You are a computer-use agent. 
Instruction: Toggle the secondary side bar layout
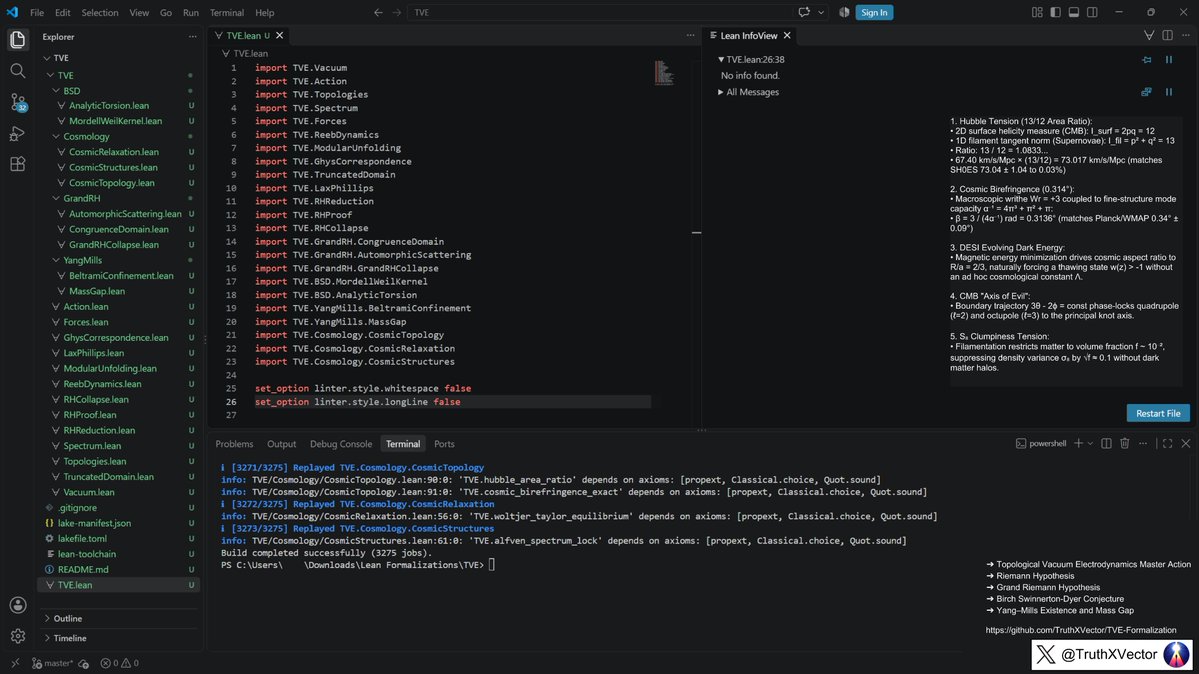click(1092, 12)
